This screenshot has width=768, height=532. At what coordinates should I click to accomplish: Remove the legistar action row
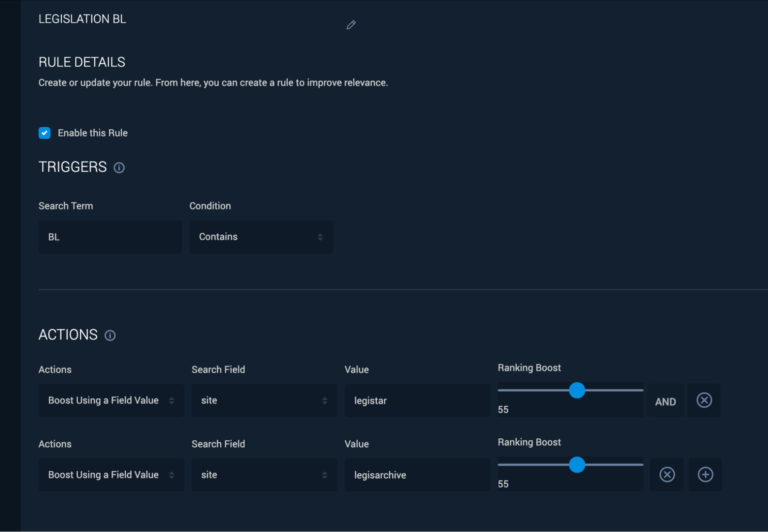704,400
